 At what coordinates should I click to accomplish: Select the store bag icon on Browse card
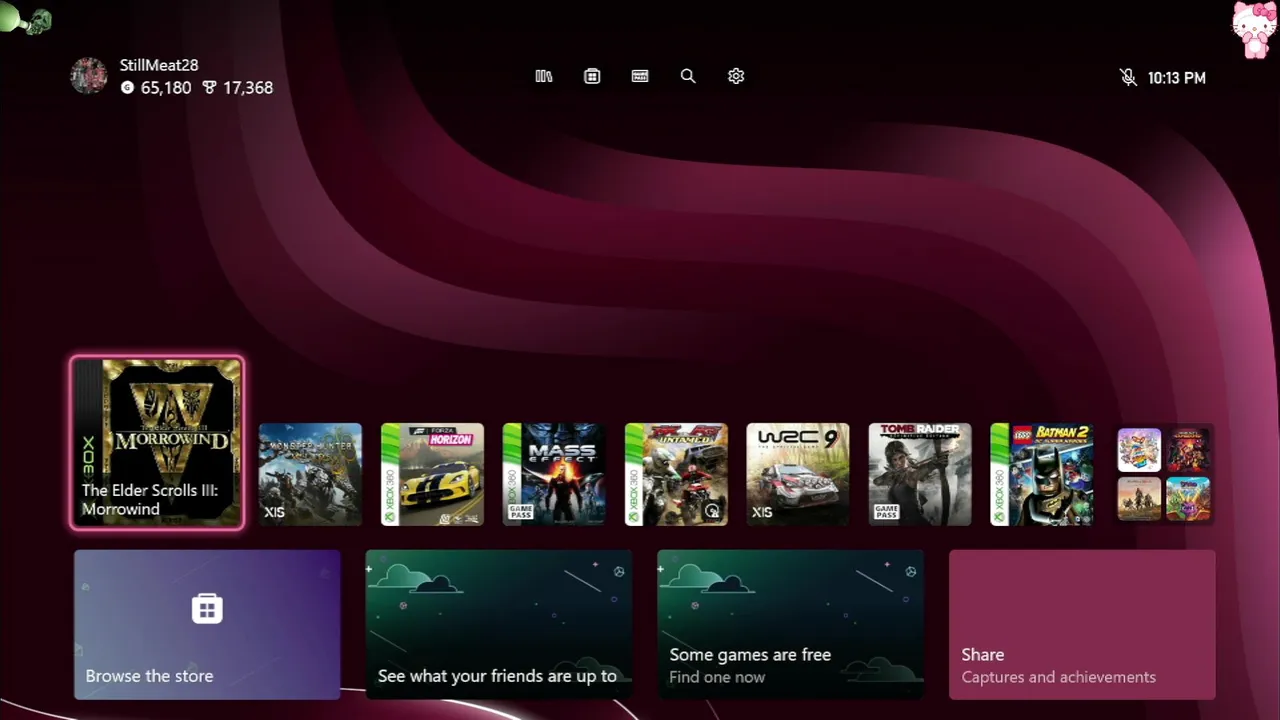(207, 608)
